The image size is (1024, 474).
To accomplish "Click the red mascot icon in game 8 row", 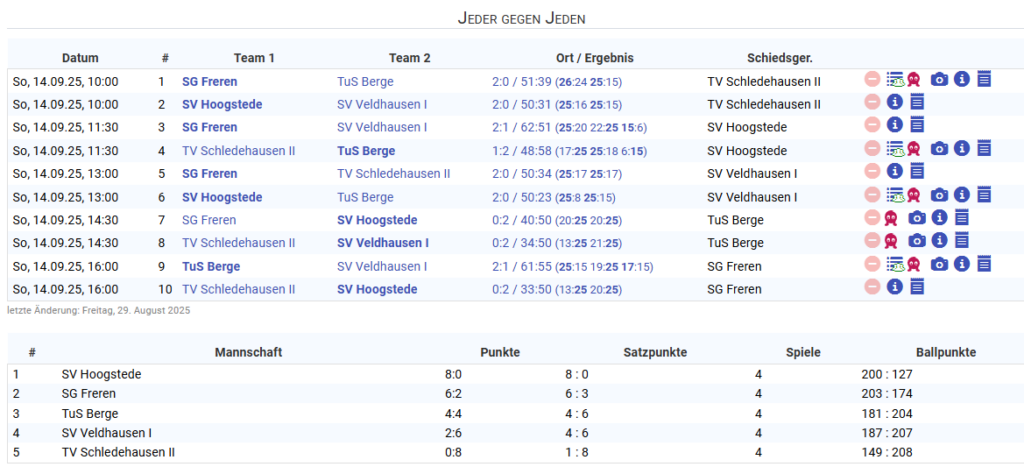I will click(x=891, y=241).
